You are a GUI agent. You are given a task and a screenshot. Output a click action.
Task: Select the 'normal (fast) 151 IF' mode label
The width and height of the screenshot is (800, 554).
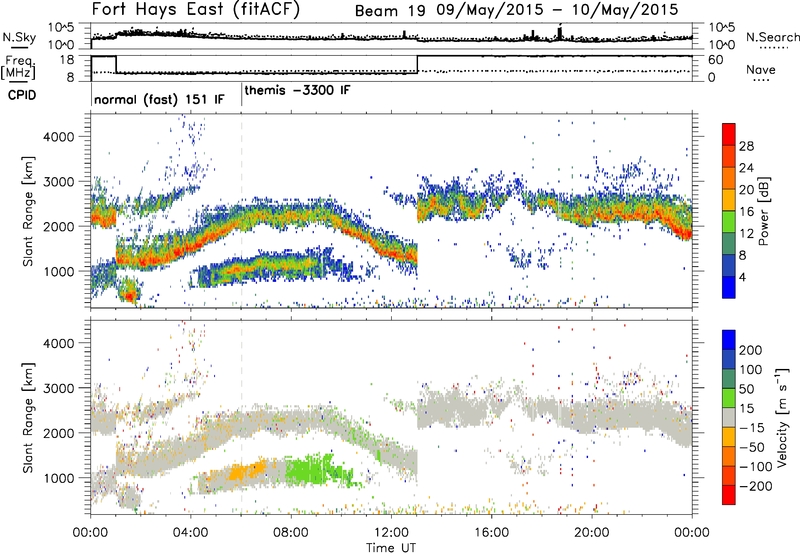click(159, 99)
